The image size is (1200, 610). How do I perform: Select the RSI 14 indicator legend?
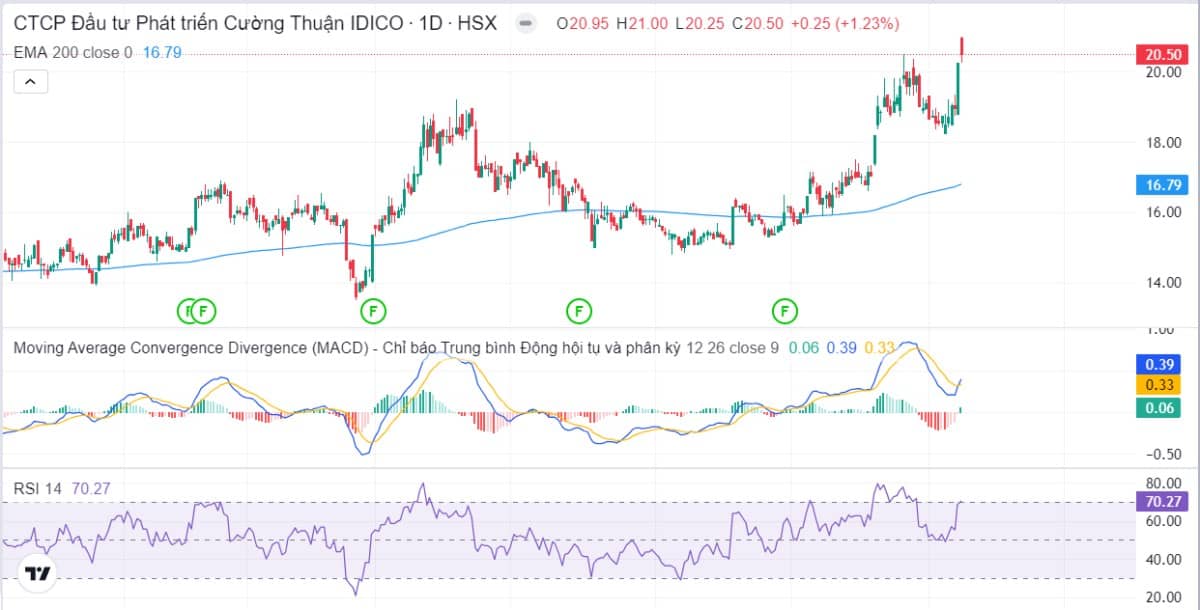pyautogui.click(x=37, y=488)
